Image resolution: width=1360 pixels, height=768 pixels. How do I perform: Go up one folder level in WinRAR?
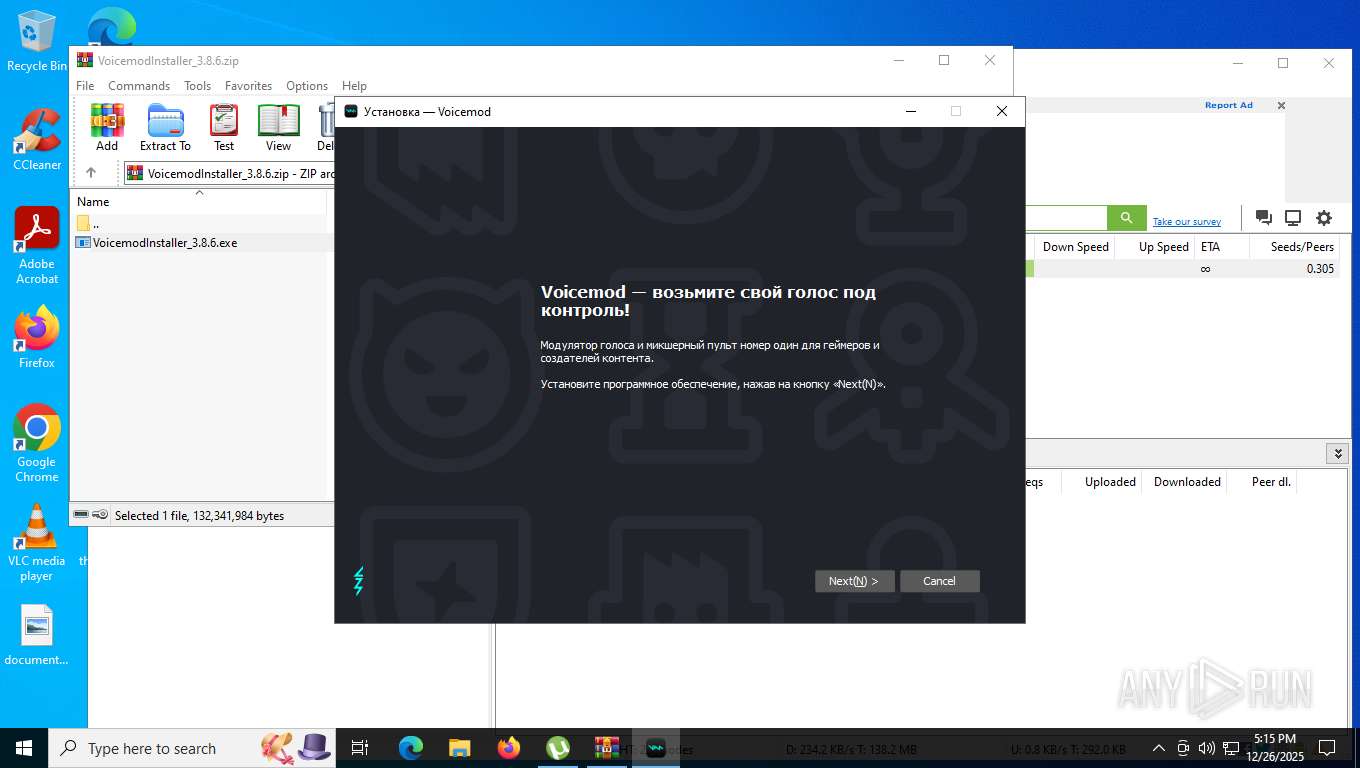tap(91, 173)
